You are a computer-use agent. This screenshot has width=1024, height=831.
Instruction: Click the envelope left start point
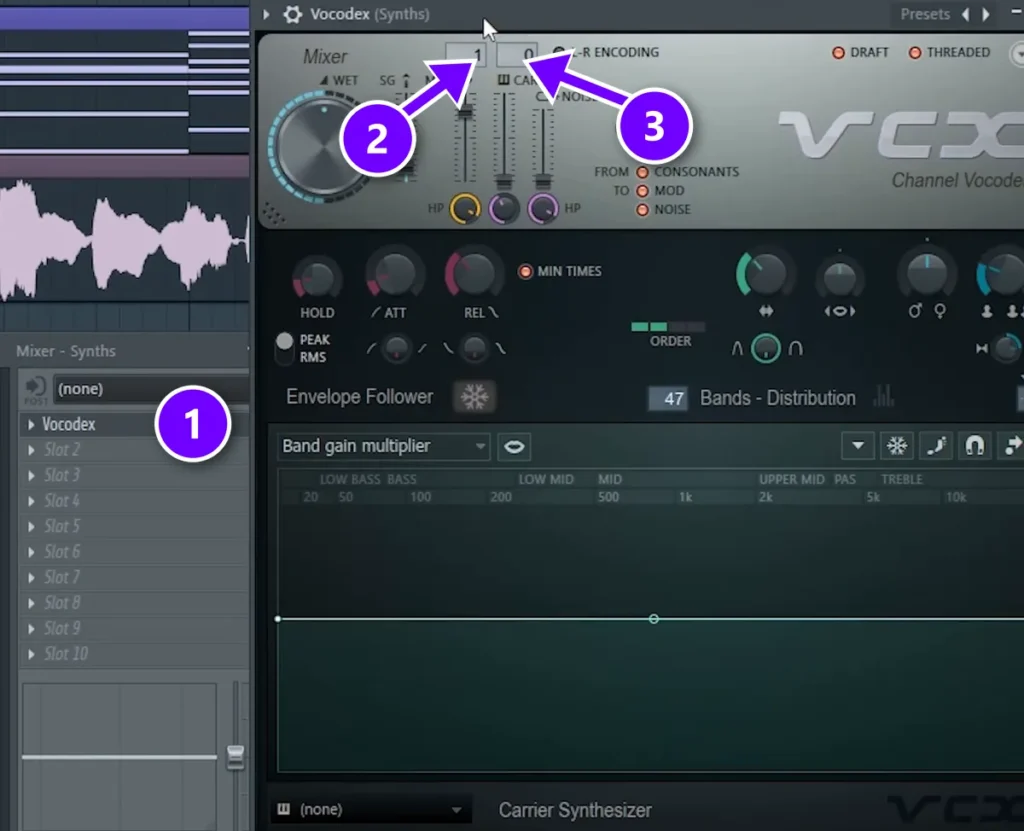tap(278, 619)
